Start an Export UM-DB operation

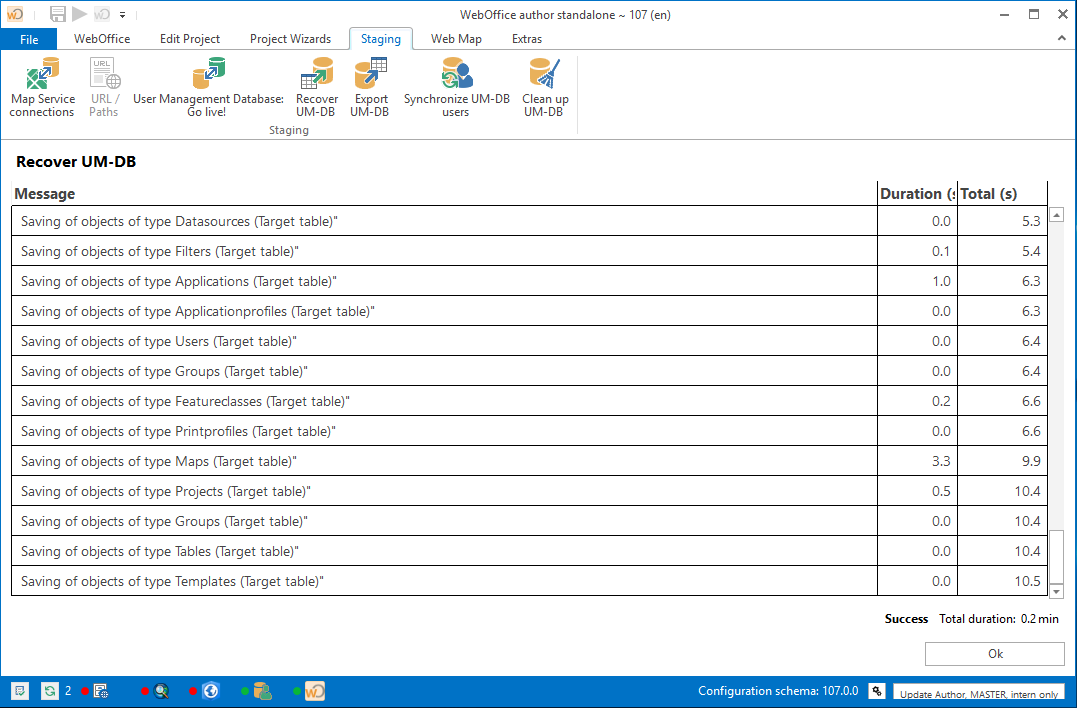370,85
